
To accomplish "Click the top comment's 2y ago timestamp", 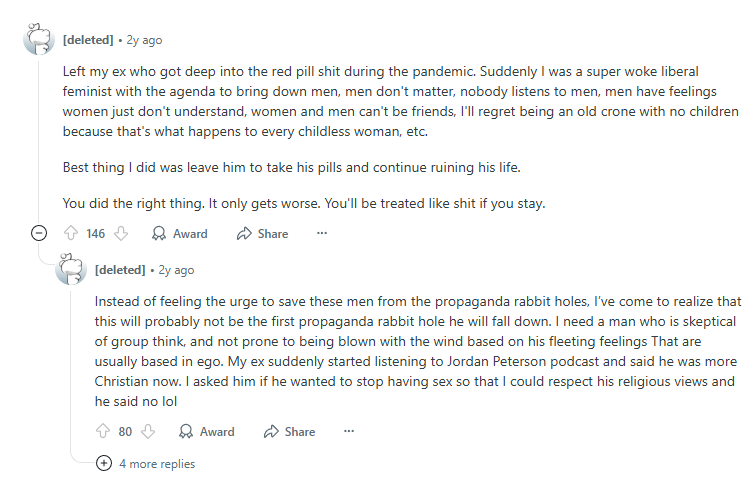I will click(144, 40).
